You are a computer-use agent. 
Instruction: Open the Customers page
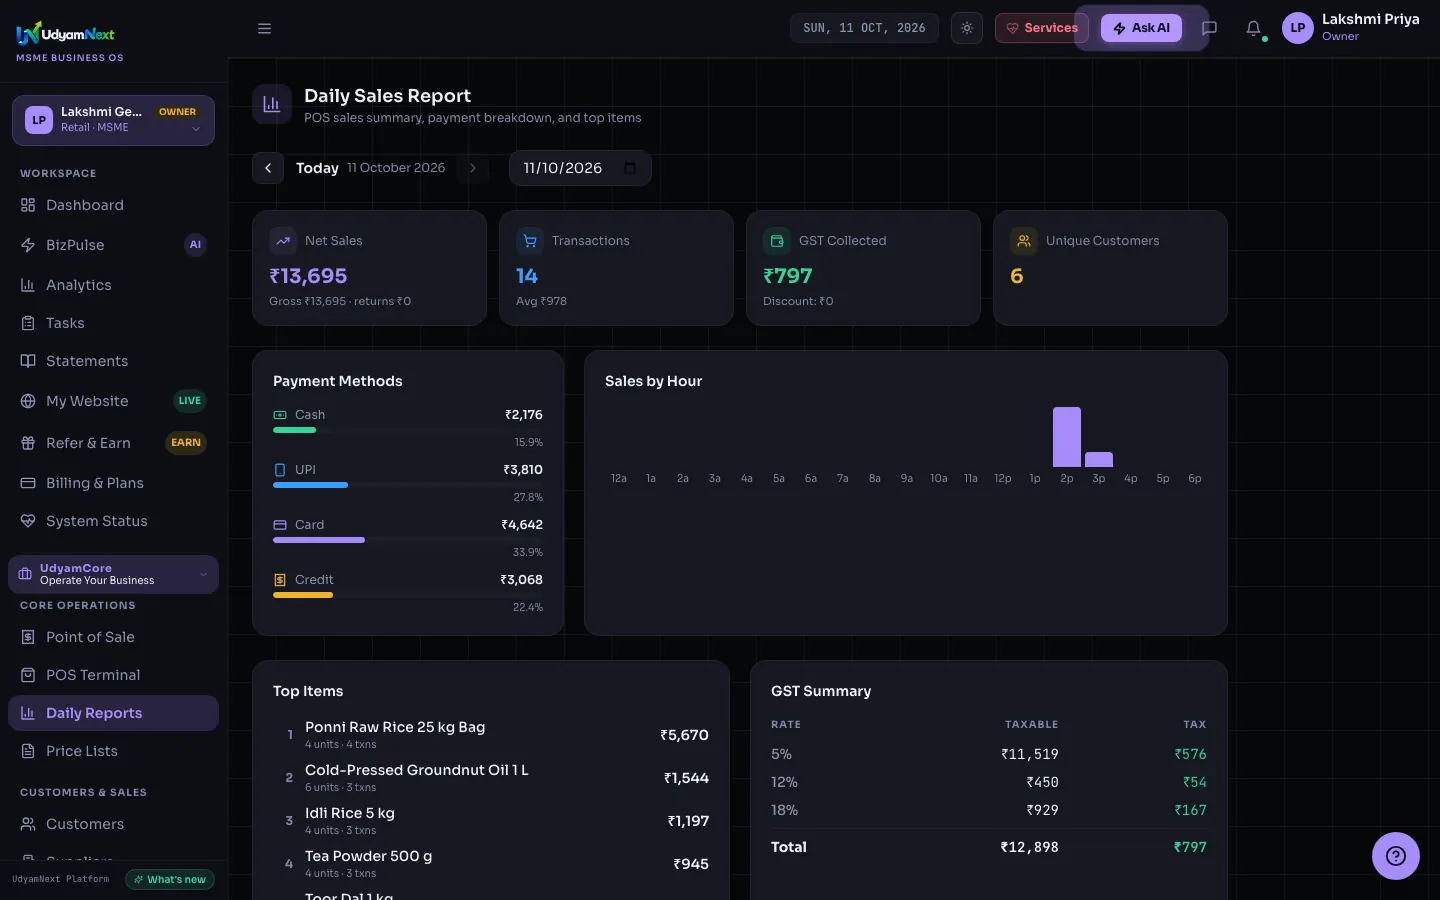click(x=113, y=824)
